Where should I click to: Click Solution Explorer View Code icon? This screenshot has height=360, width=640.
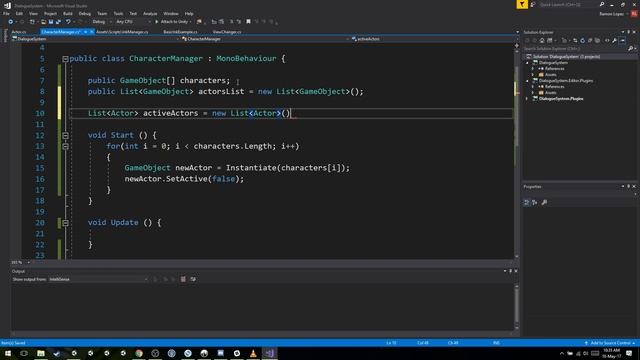607,40
